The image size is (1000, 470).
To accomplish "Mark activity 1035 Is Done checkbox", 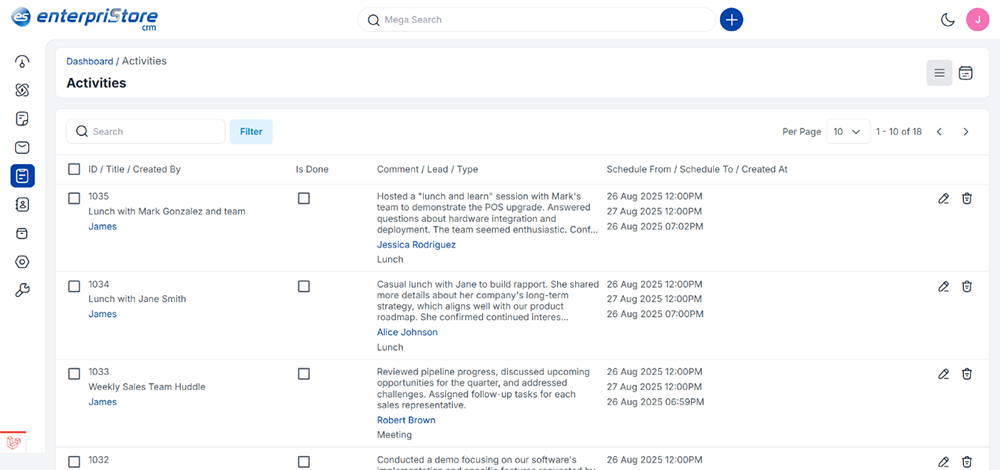I will [x=304, y=198].
